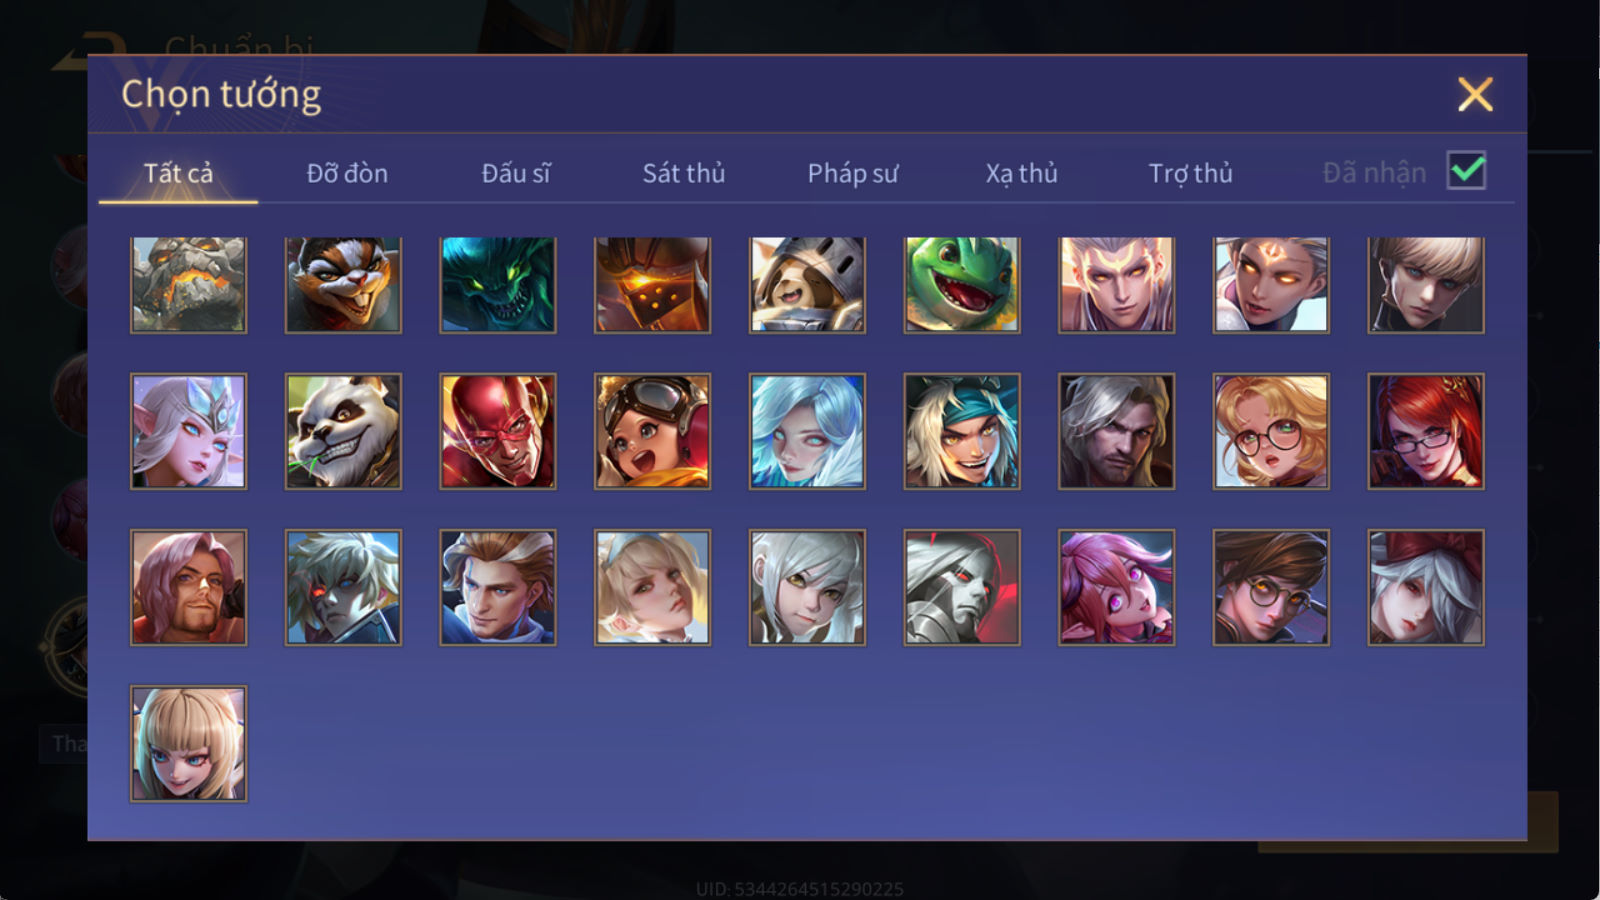
Task: Switch to the Pháp sư tab
Action: point(852,173)
